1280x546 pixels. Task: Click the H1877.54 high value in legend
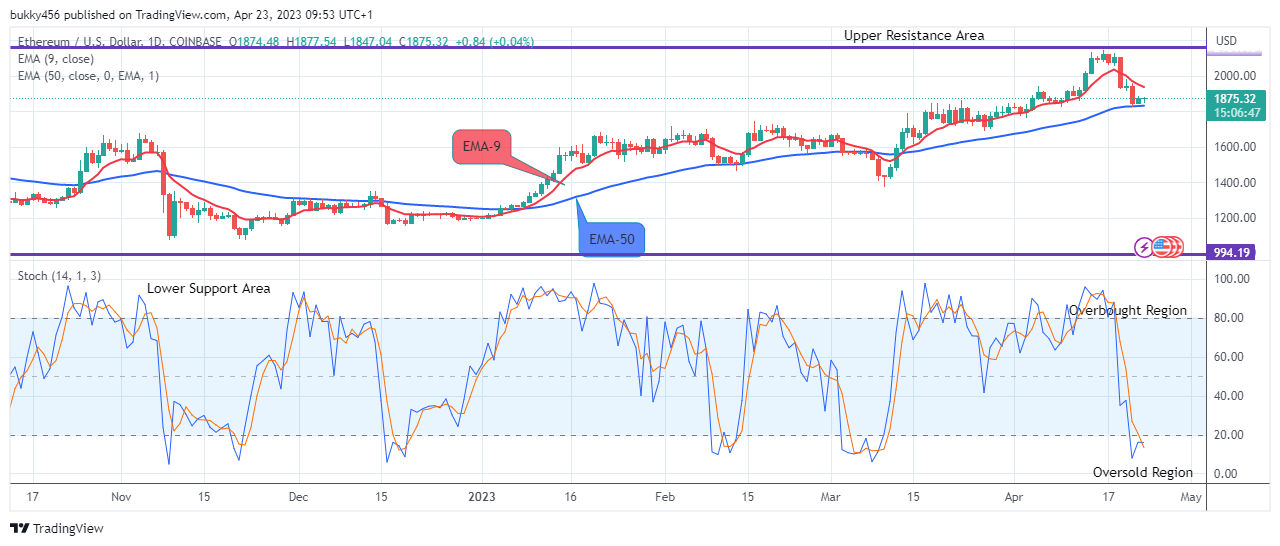point(312,42)
